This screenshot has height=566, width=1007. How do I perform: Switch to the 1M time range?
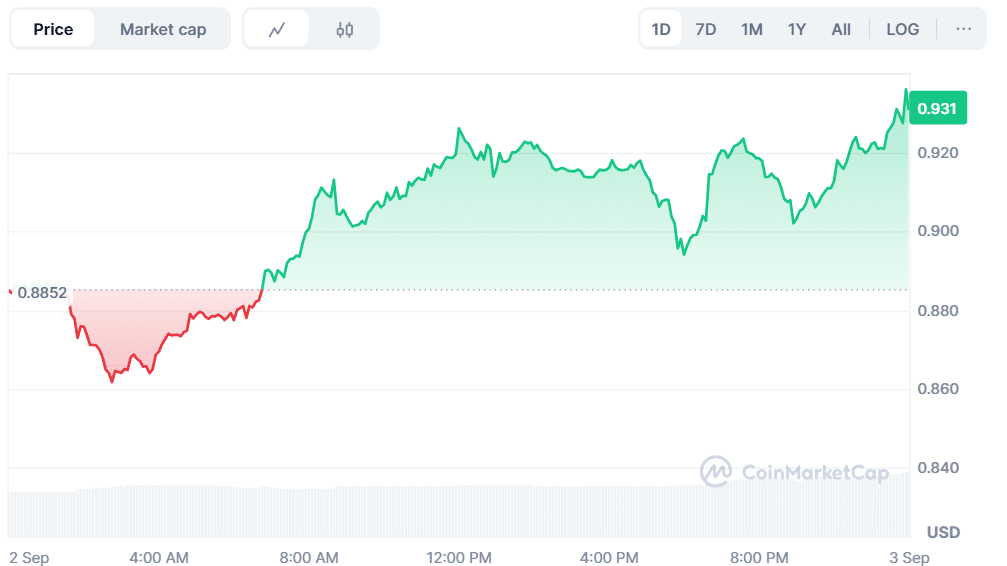(x=752, y=29)
